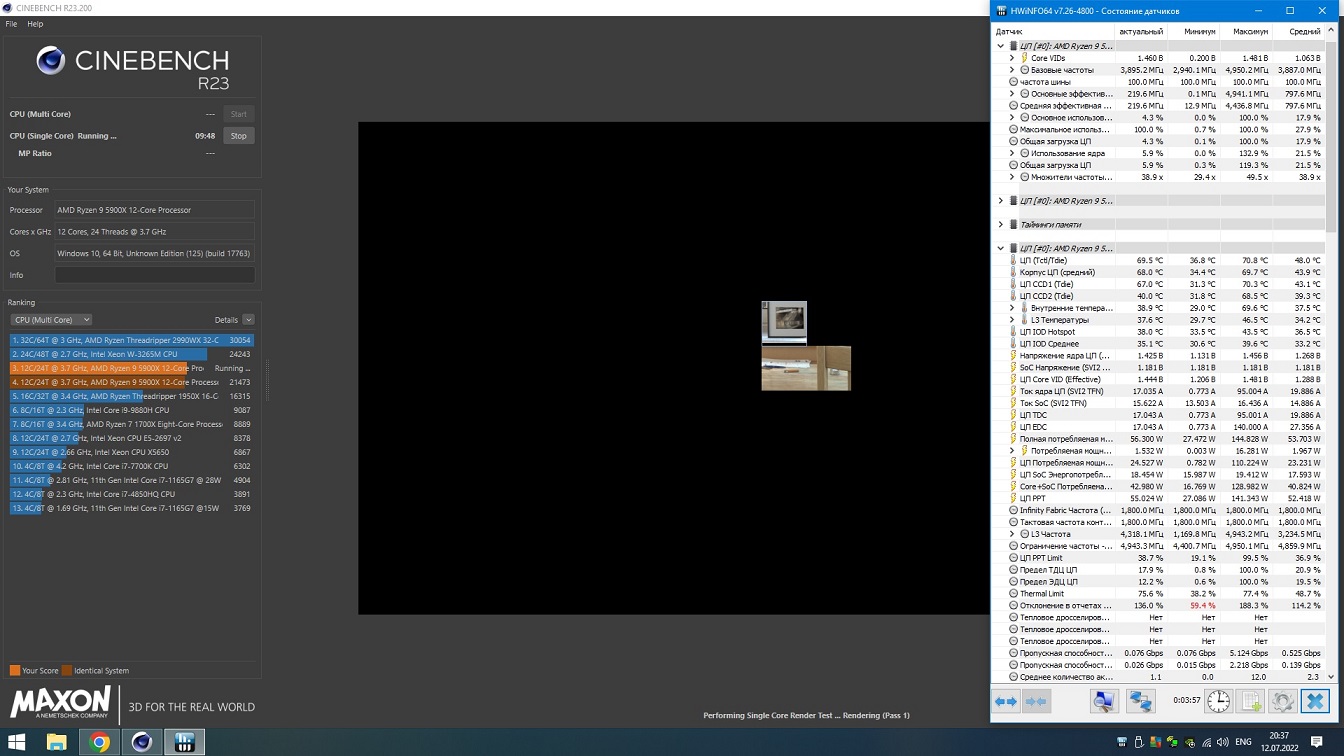Expand the L3 Температуры row
Viewport: 1344px width, 756px height.
coord(1011,320)
